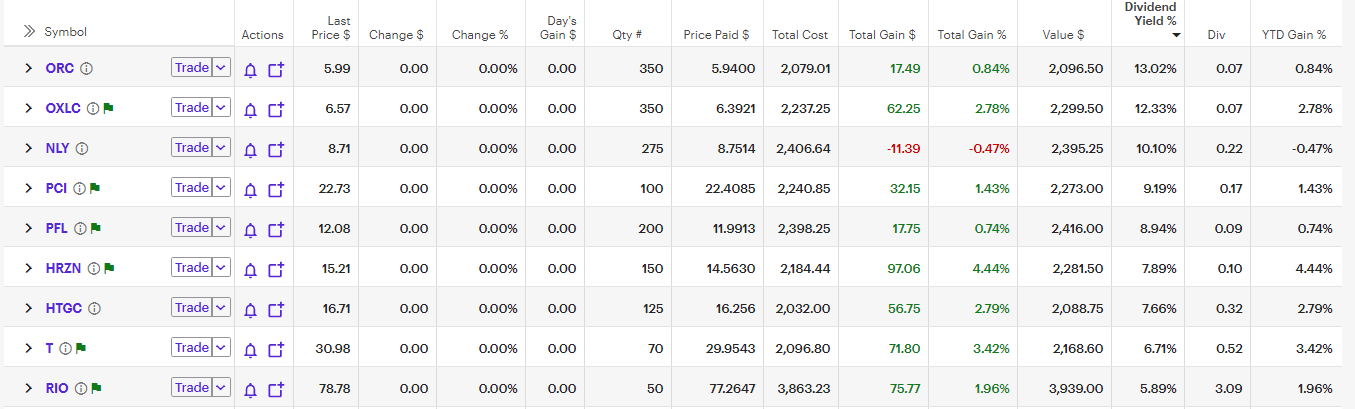Sort by Total Gain $ column header
This screenshot has width=1355, height=409.
[x=882, y=35]
